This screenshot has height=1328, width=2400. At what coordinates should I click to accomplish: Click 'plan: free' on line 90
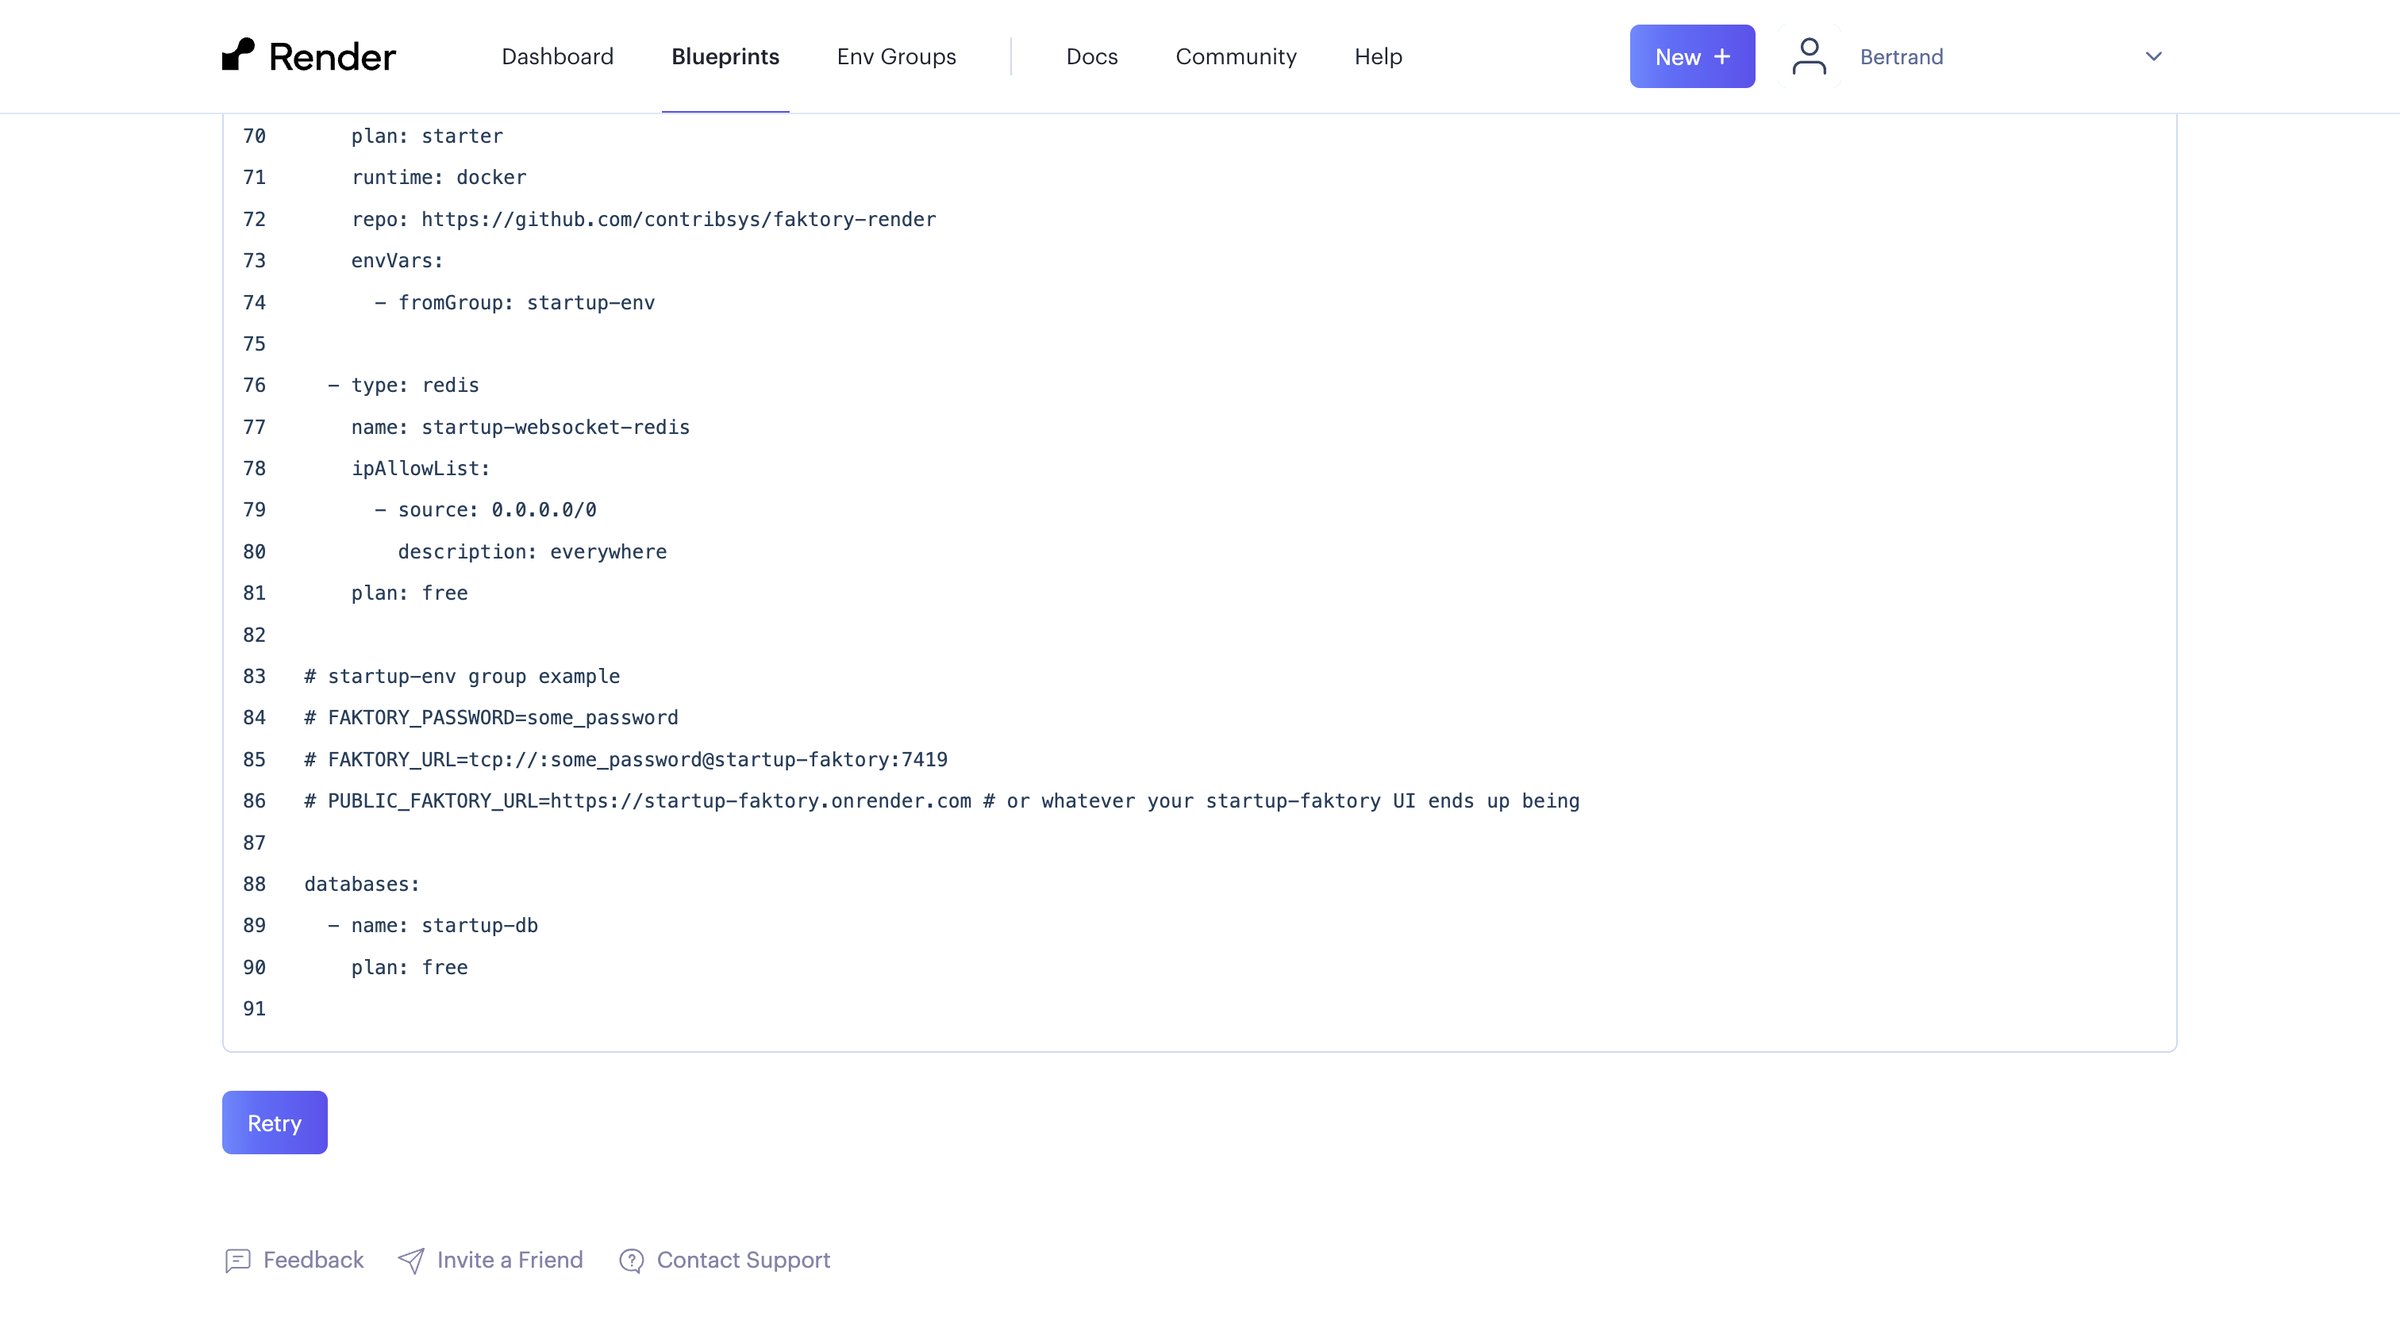[409, 967]
